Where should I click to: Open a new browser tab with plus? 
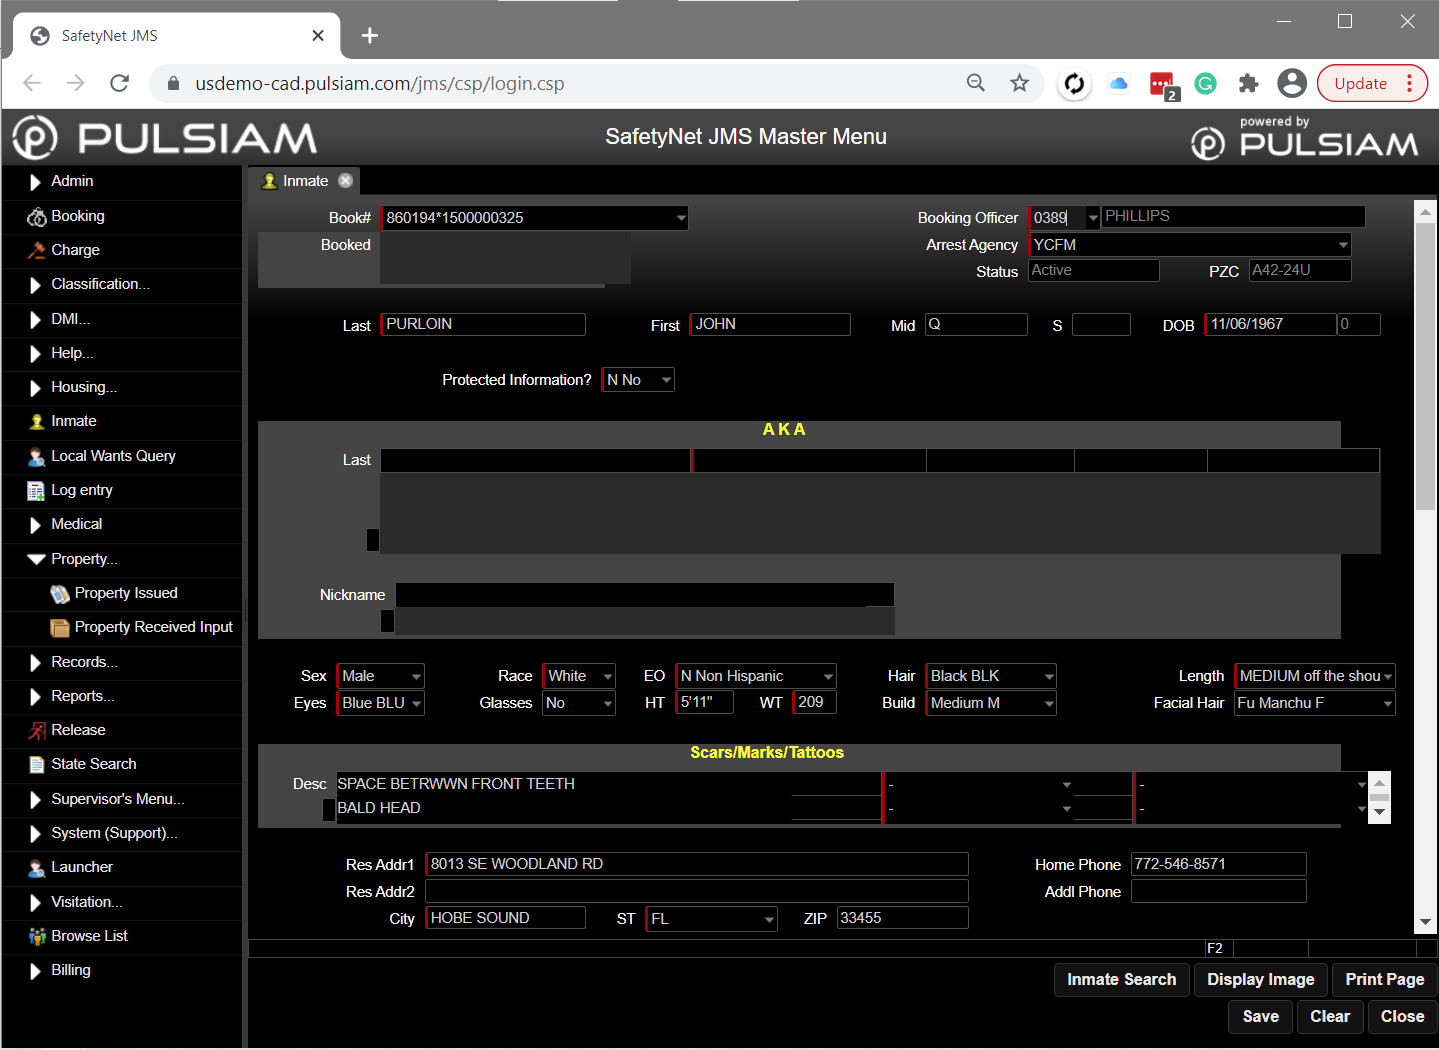pos(370,36)
